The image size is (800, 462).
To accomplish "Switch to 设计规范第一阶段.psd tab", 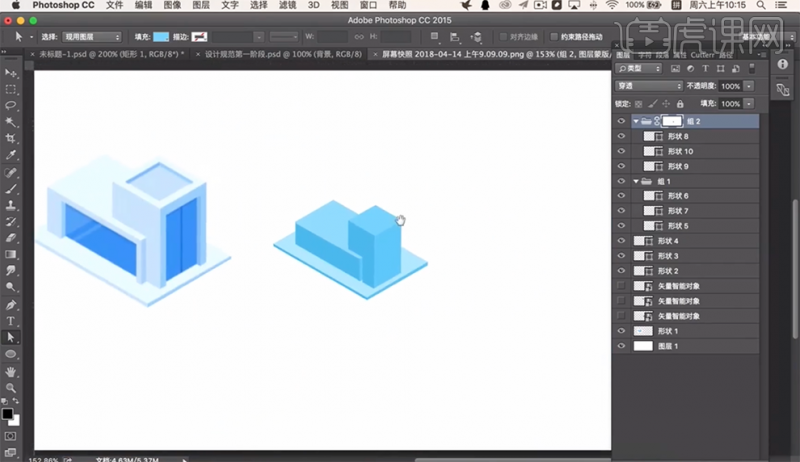I will [x=283, y=54].
